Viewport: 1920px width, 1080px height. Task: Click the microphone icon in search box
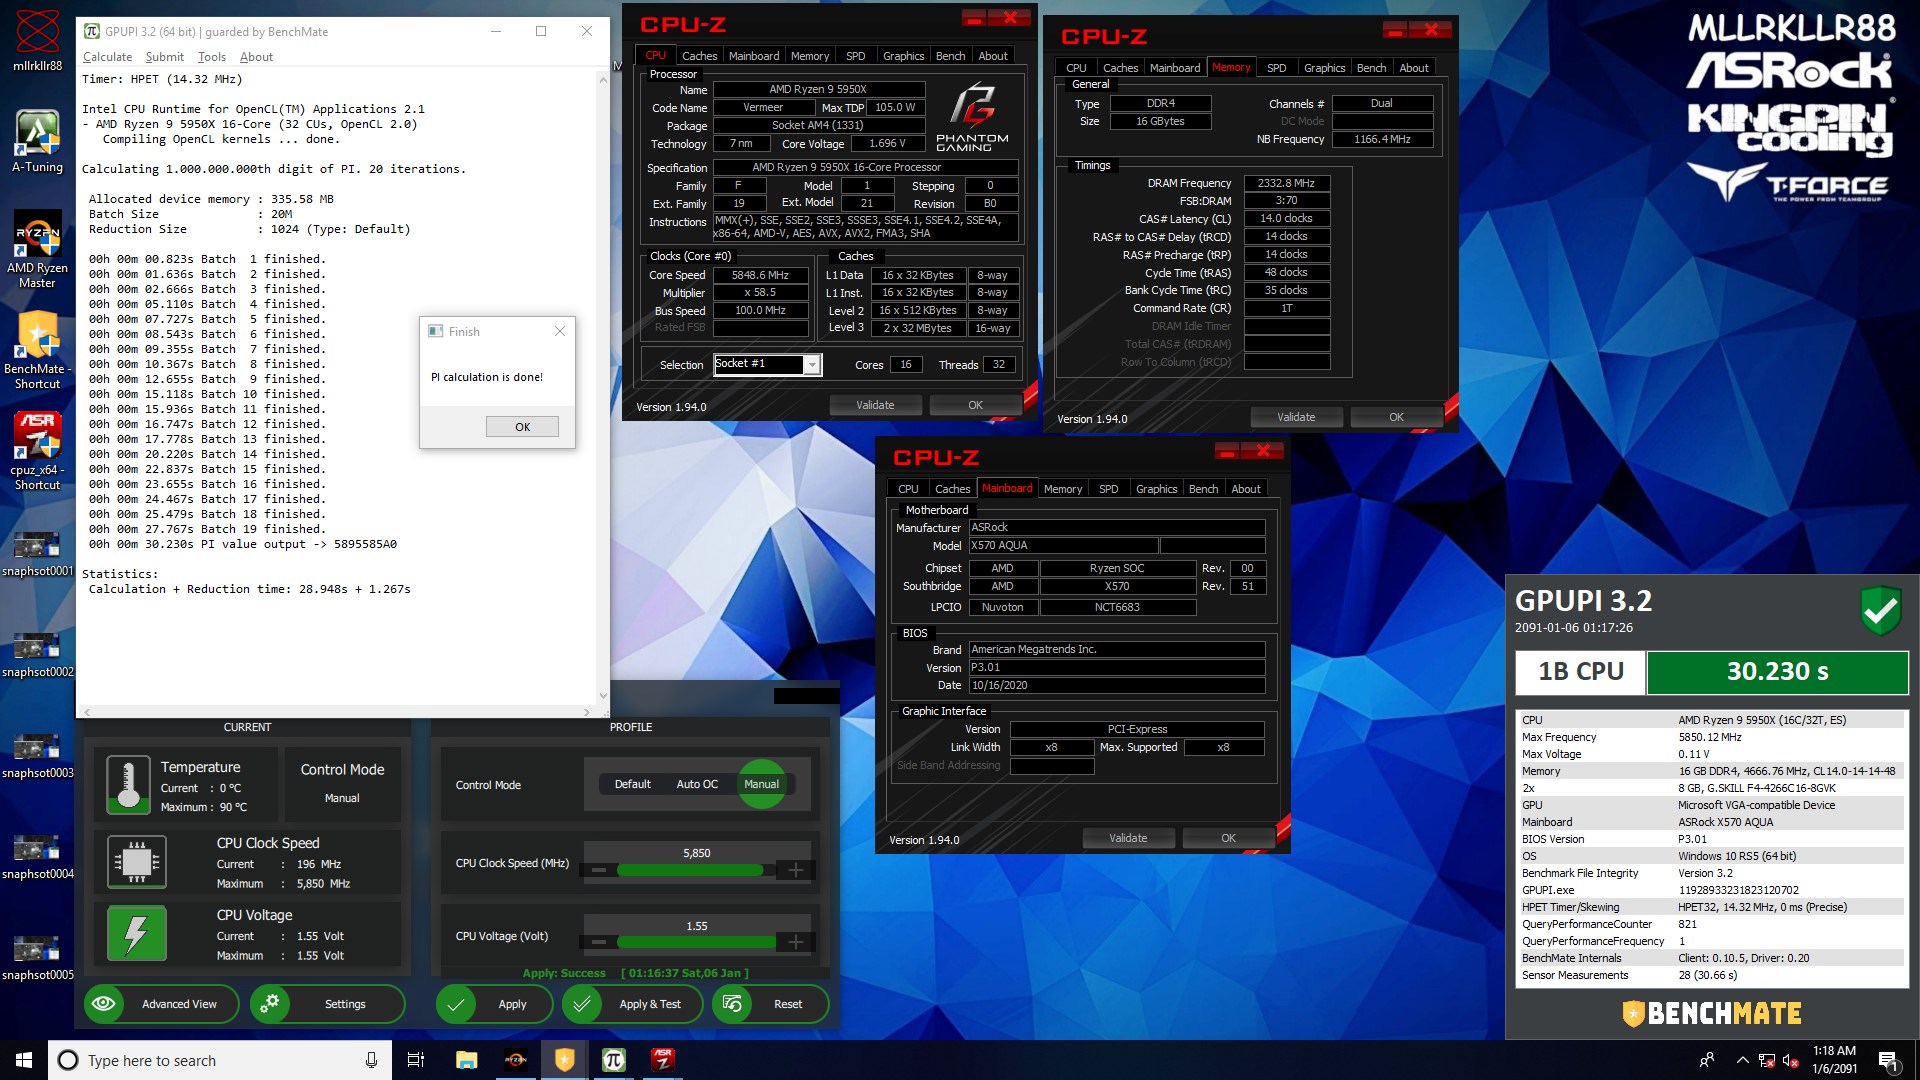[371, 1060]
